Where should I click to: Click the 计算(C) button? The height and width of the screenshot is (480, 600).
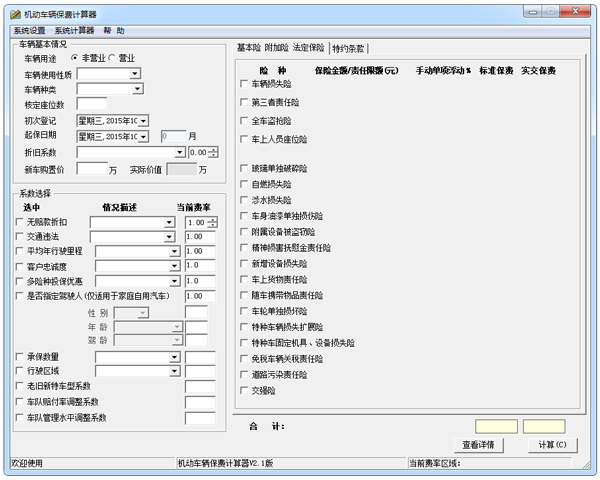pos(552,445)
